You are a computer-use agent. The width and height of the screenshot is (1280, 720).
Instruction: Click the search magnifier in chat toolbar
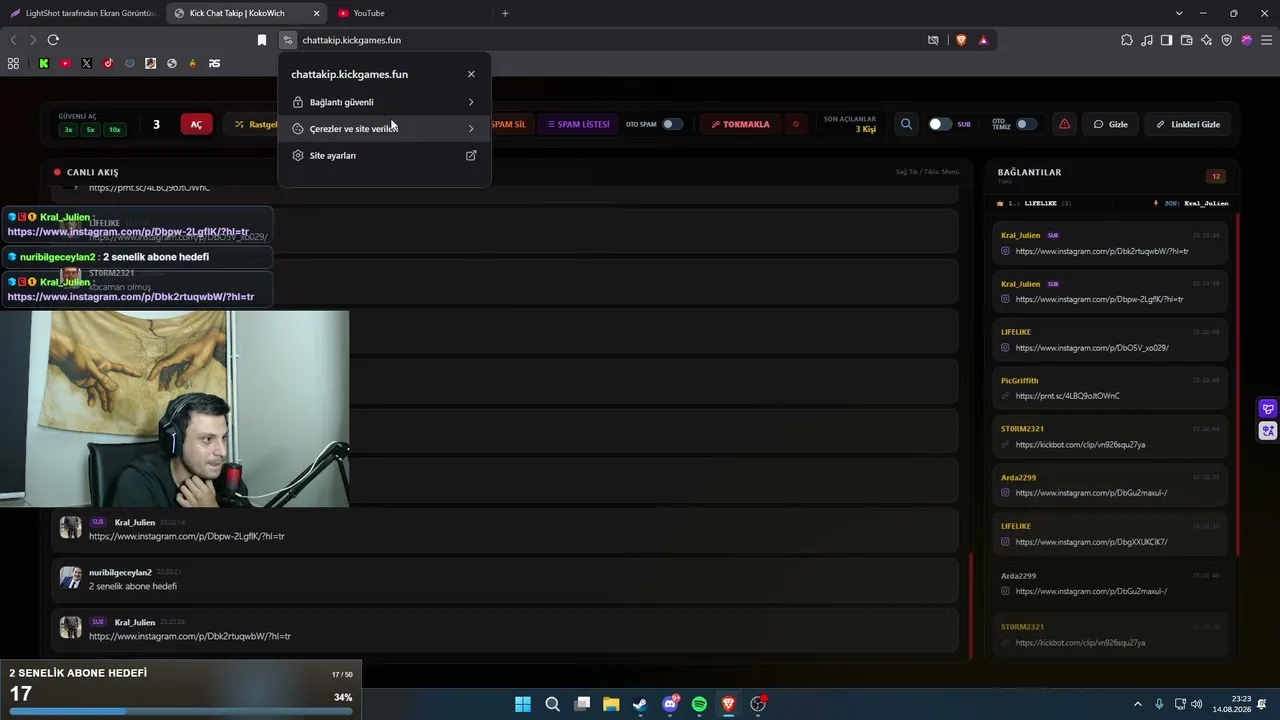pos(906,124)
